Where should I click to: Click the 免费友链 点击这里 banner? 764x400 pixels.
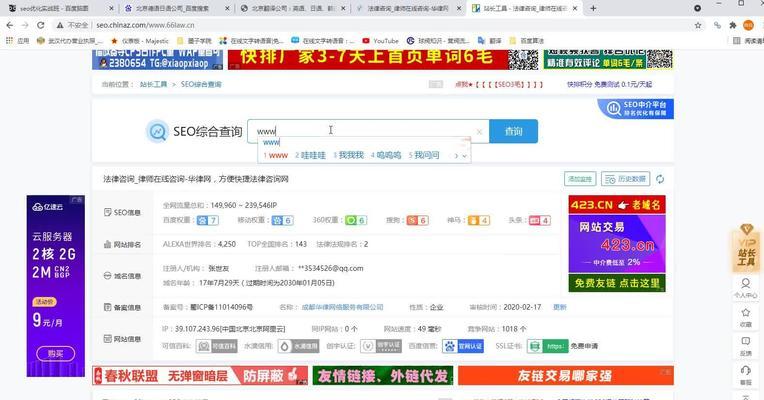pyautogui.click(x=617, y=283)
